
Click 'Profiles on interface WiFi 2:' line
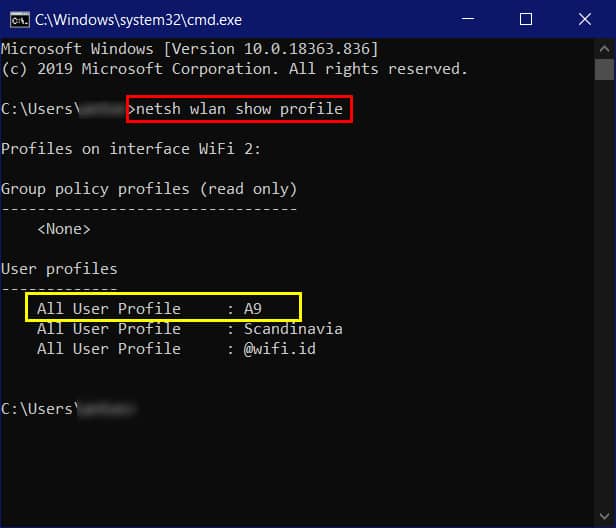[130, 149]
